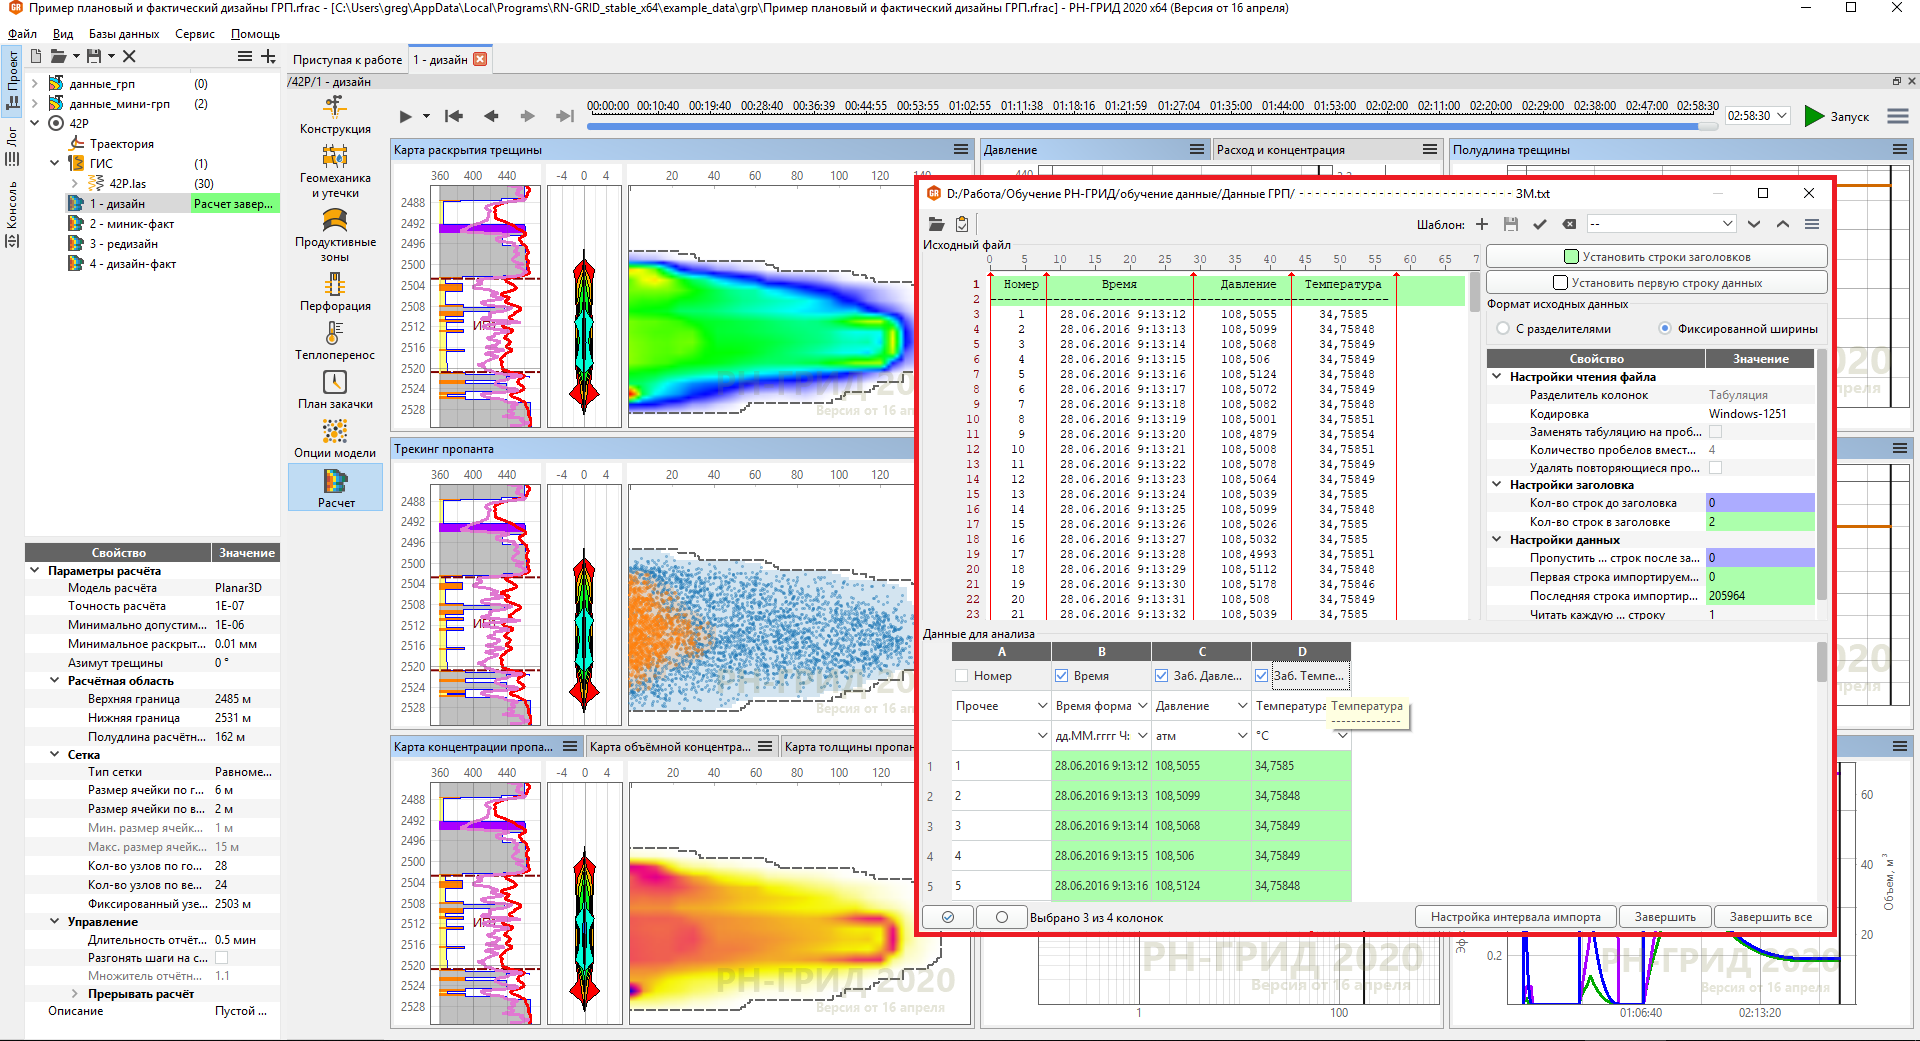Open Полудлина трещины panel menu icon
This screenshot has height=1041, width=1920.
(1900, 149)
